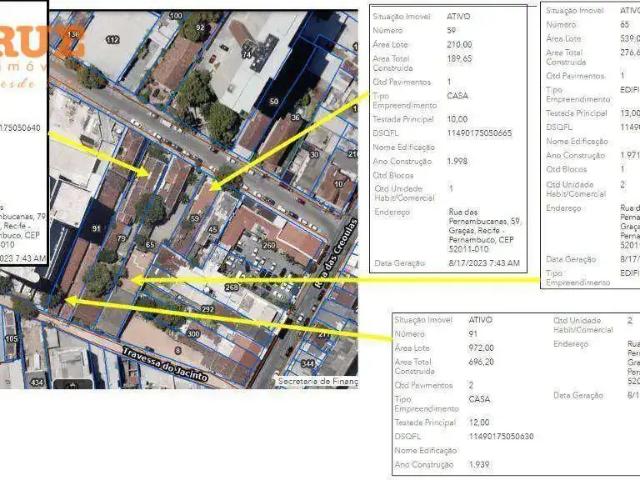
Task: Click lot label 105 on the map
Action: tap(11, 339)
